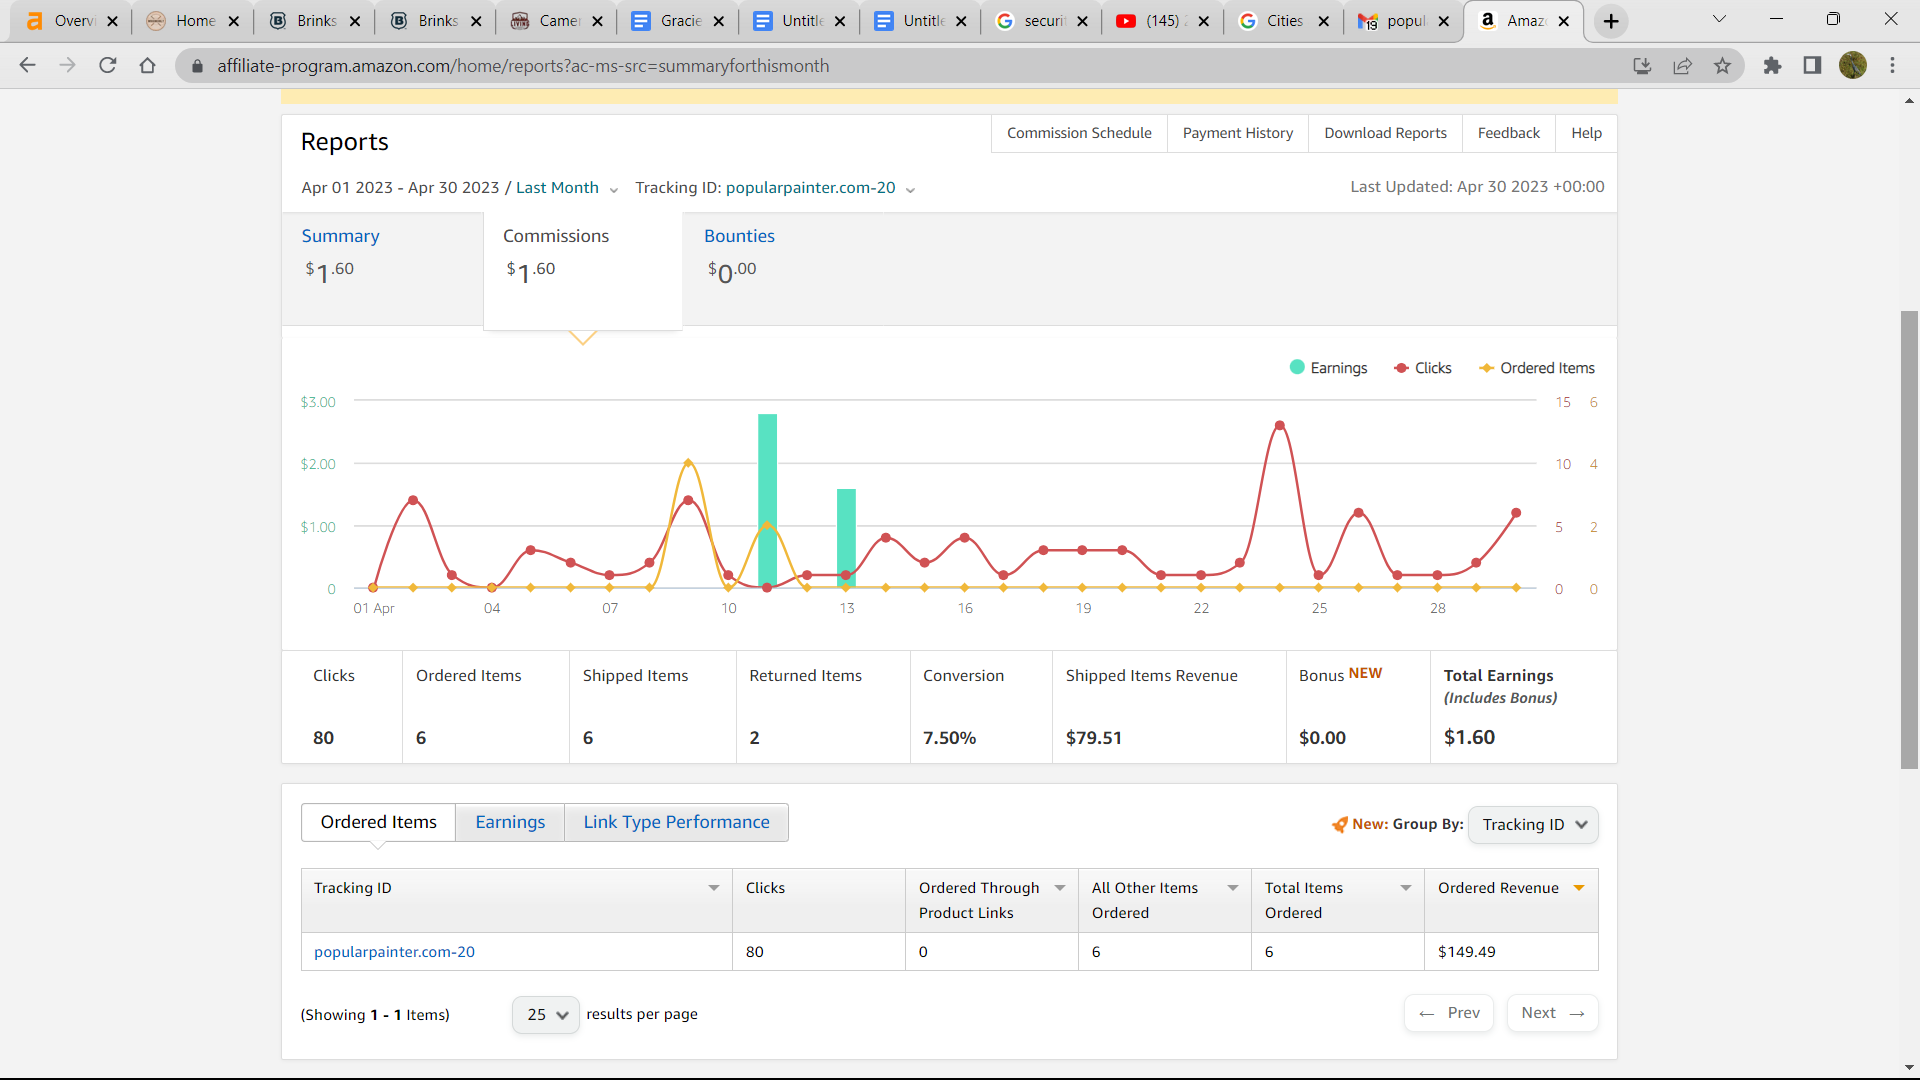Open a new browser tab

coord(1611,21)
